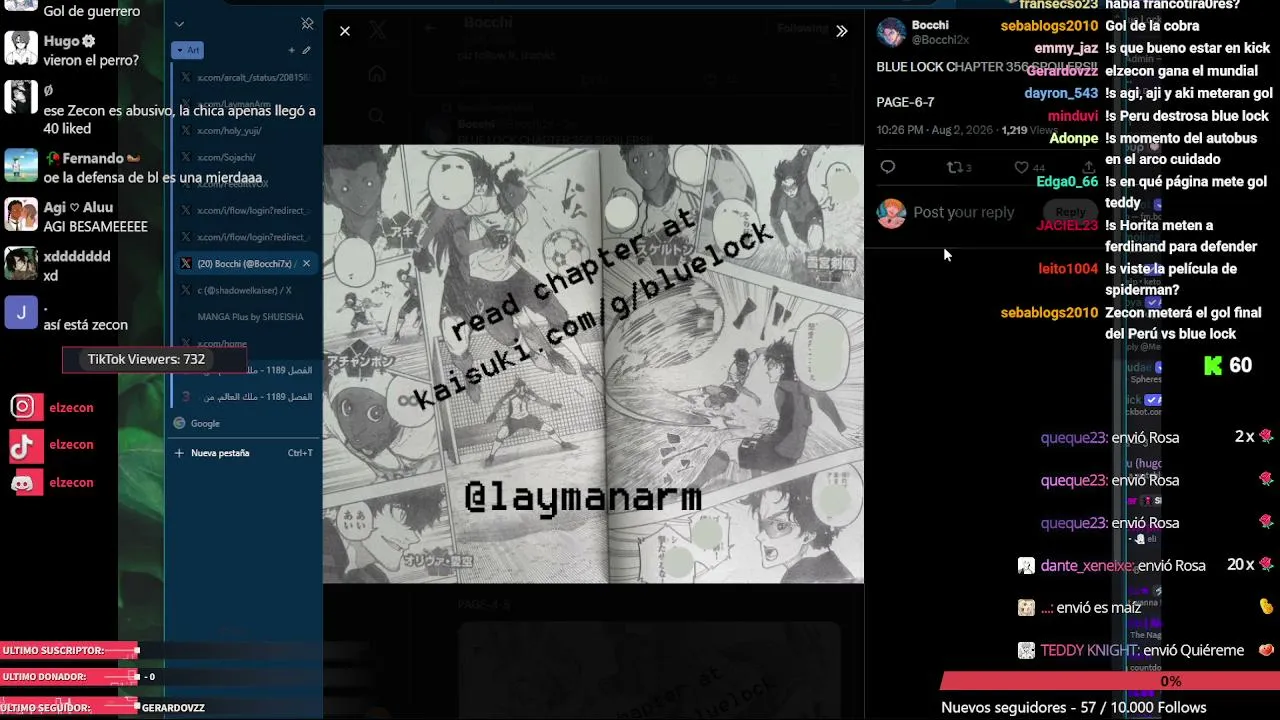Click the ULTIMO SEGUIDOR label

click(x=47, y=708)
